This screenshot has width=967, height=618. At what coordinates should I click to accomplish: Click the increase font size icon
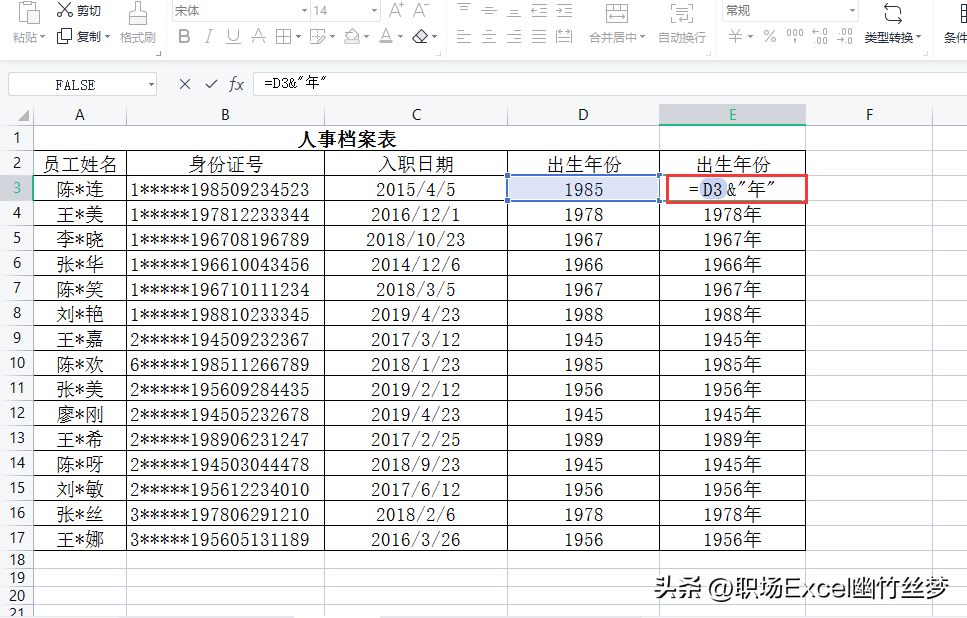click(x=396, y=10)
